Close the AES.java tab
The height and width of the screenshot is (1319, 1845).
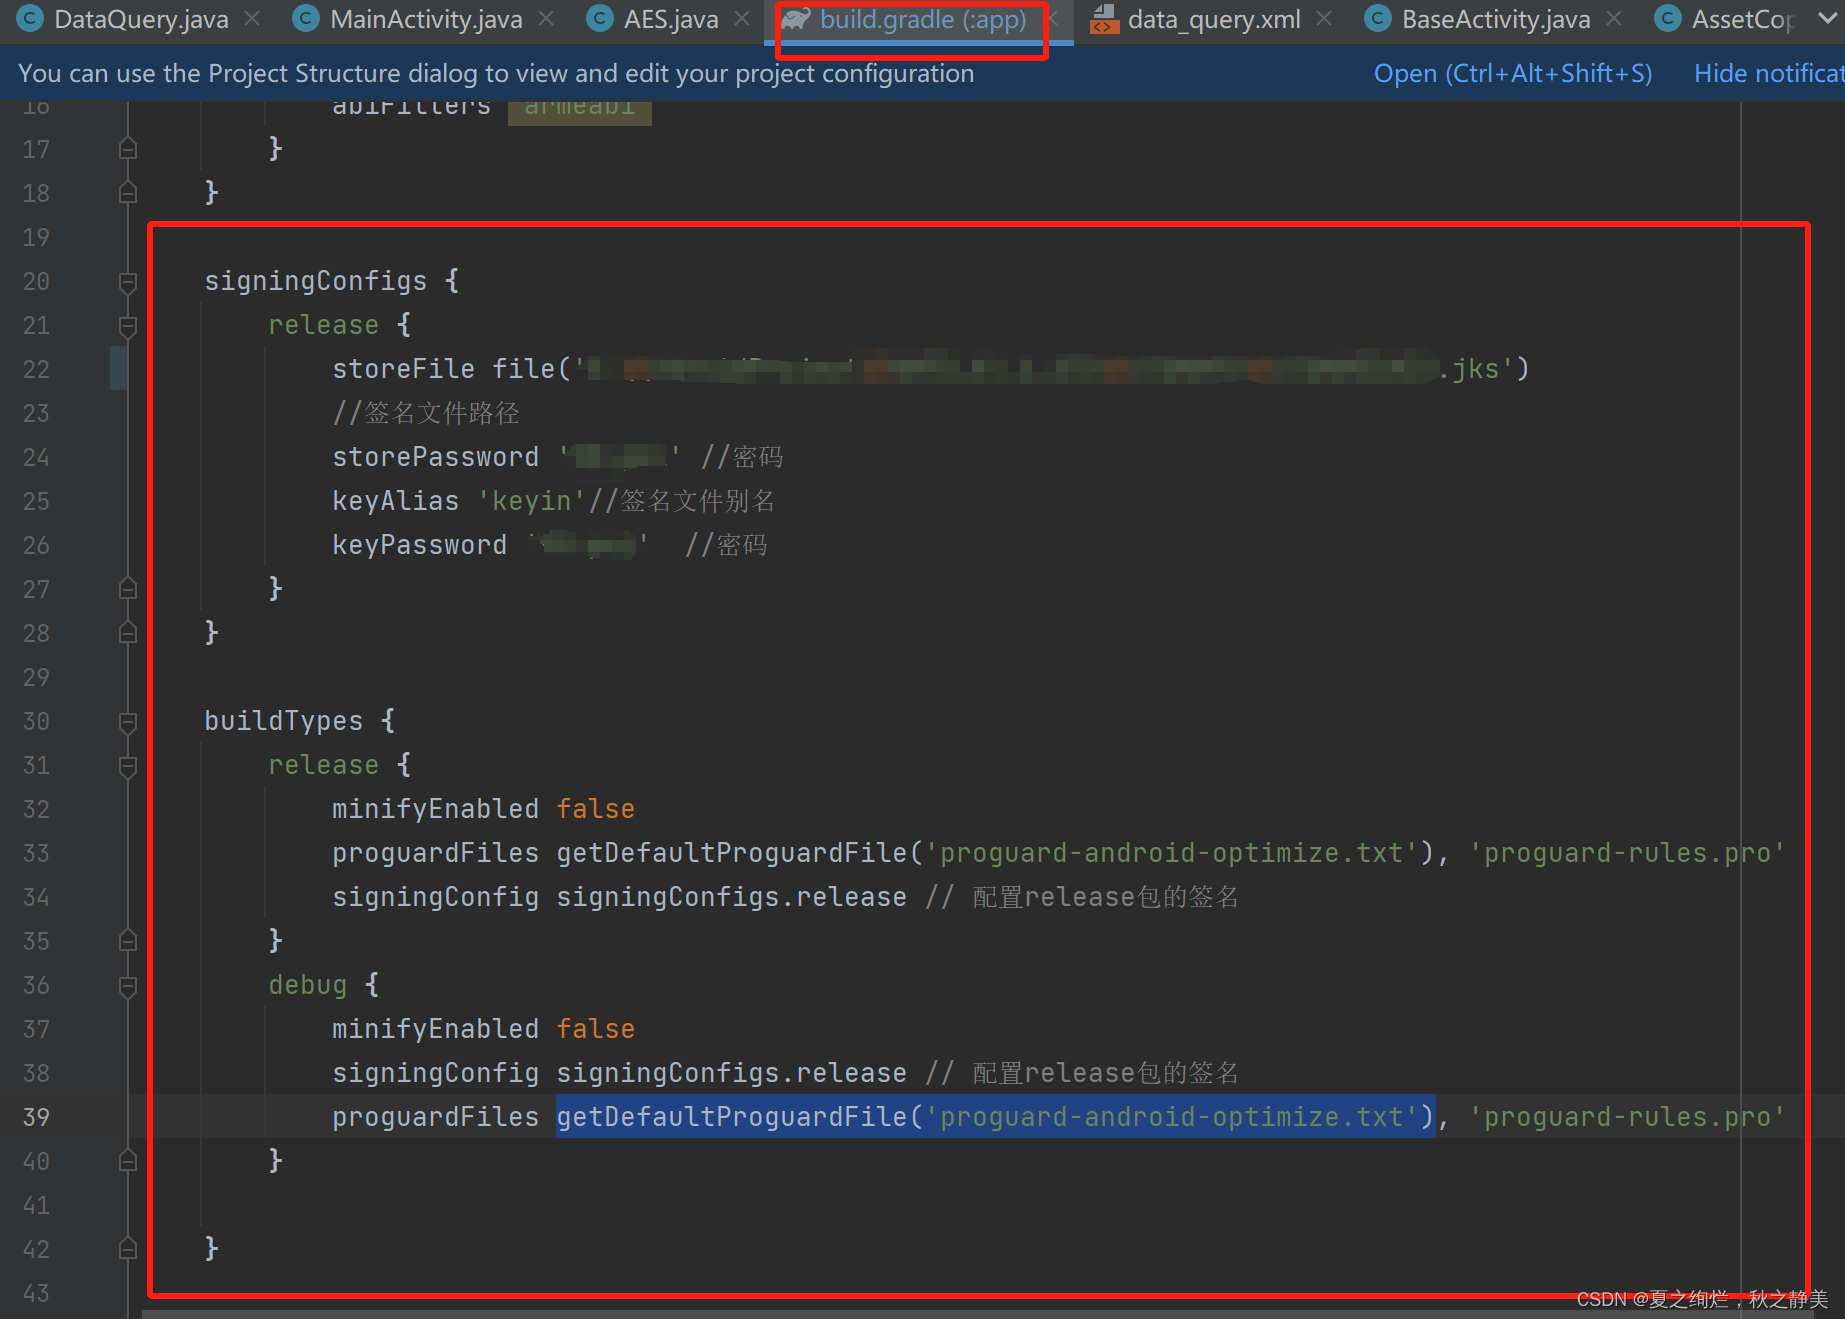(741, 19)
